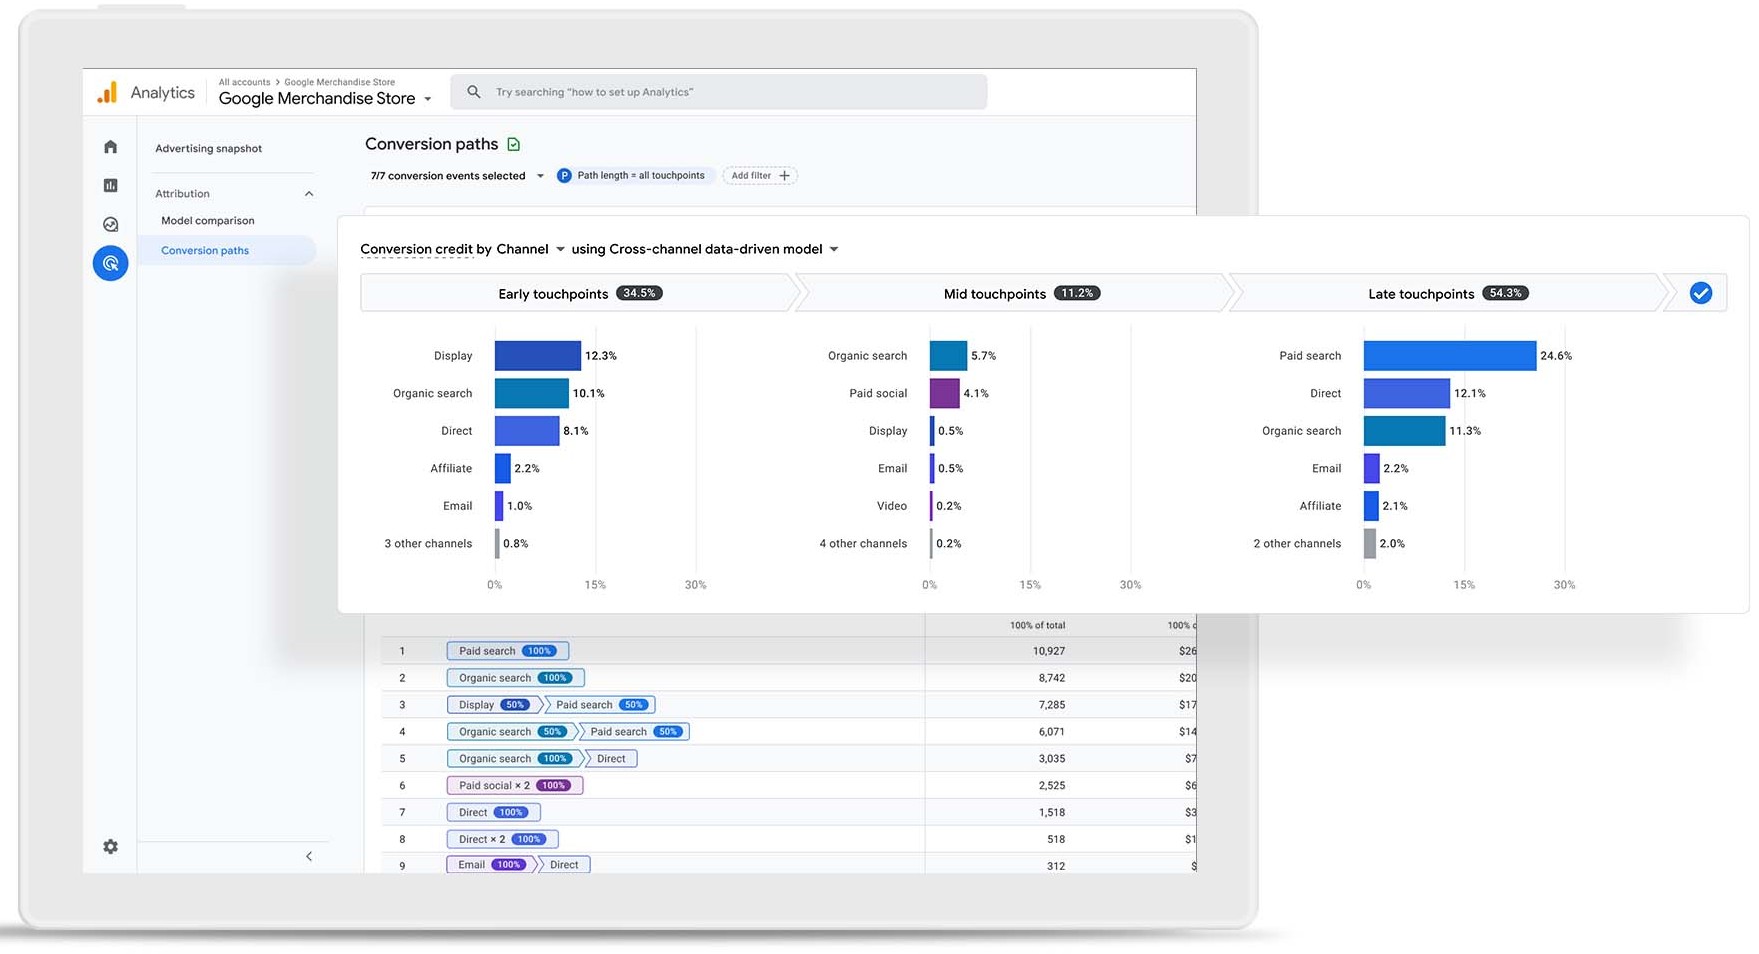
Task: Select the Early touchpoints segment
Action: point(580,293)
